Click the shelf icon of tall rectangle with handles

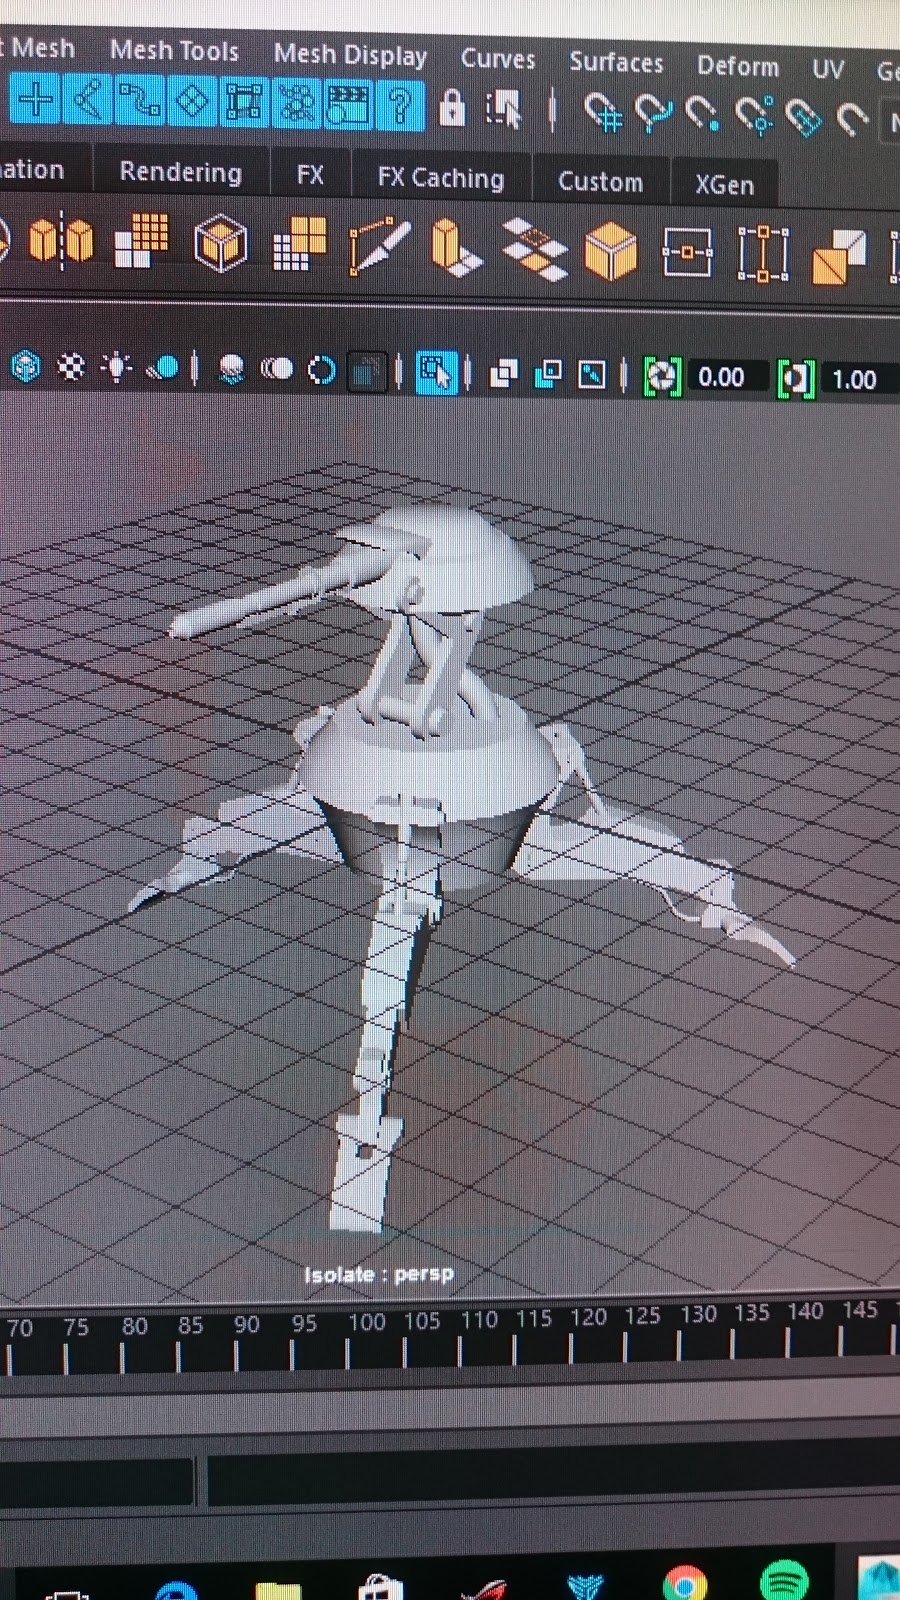[x=762, y=254]
